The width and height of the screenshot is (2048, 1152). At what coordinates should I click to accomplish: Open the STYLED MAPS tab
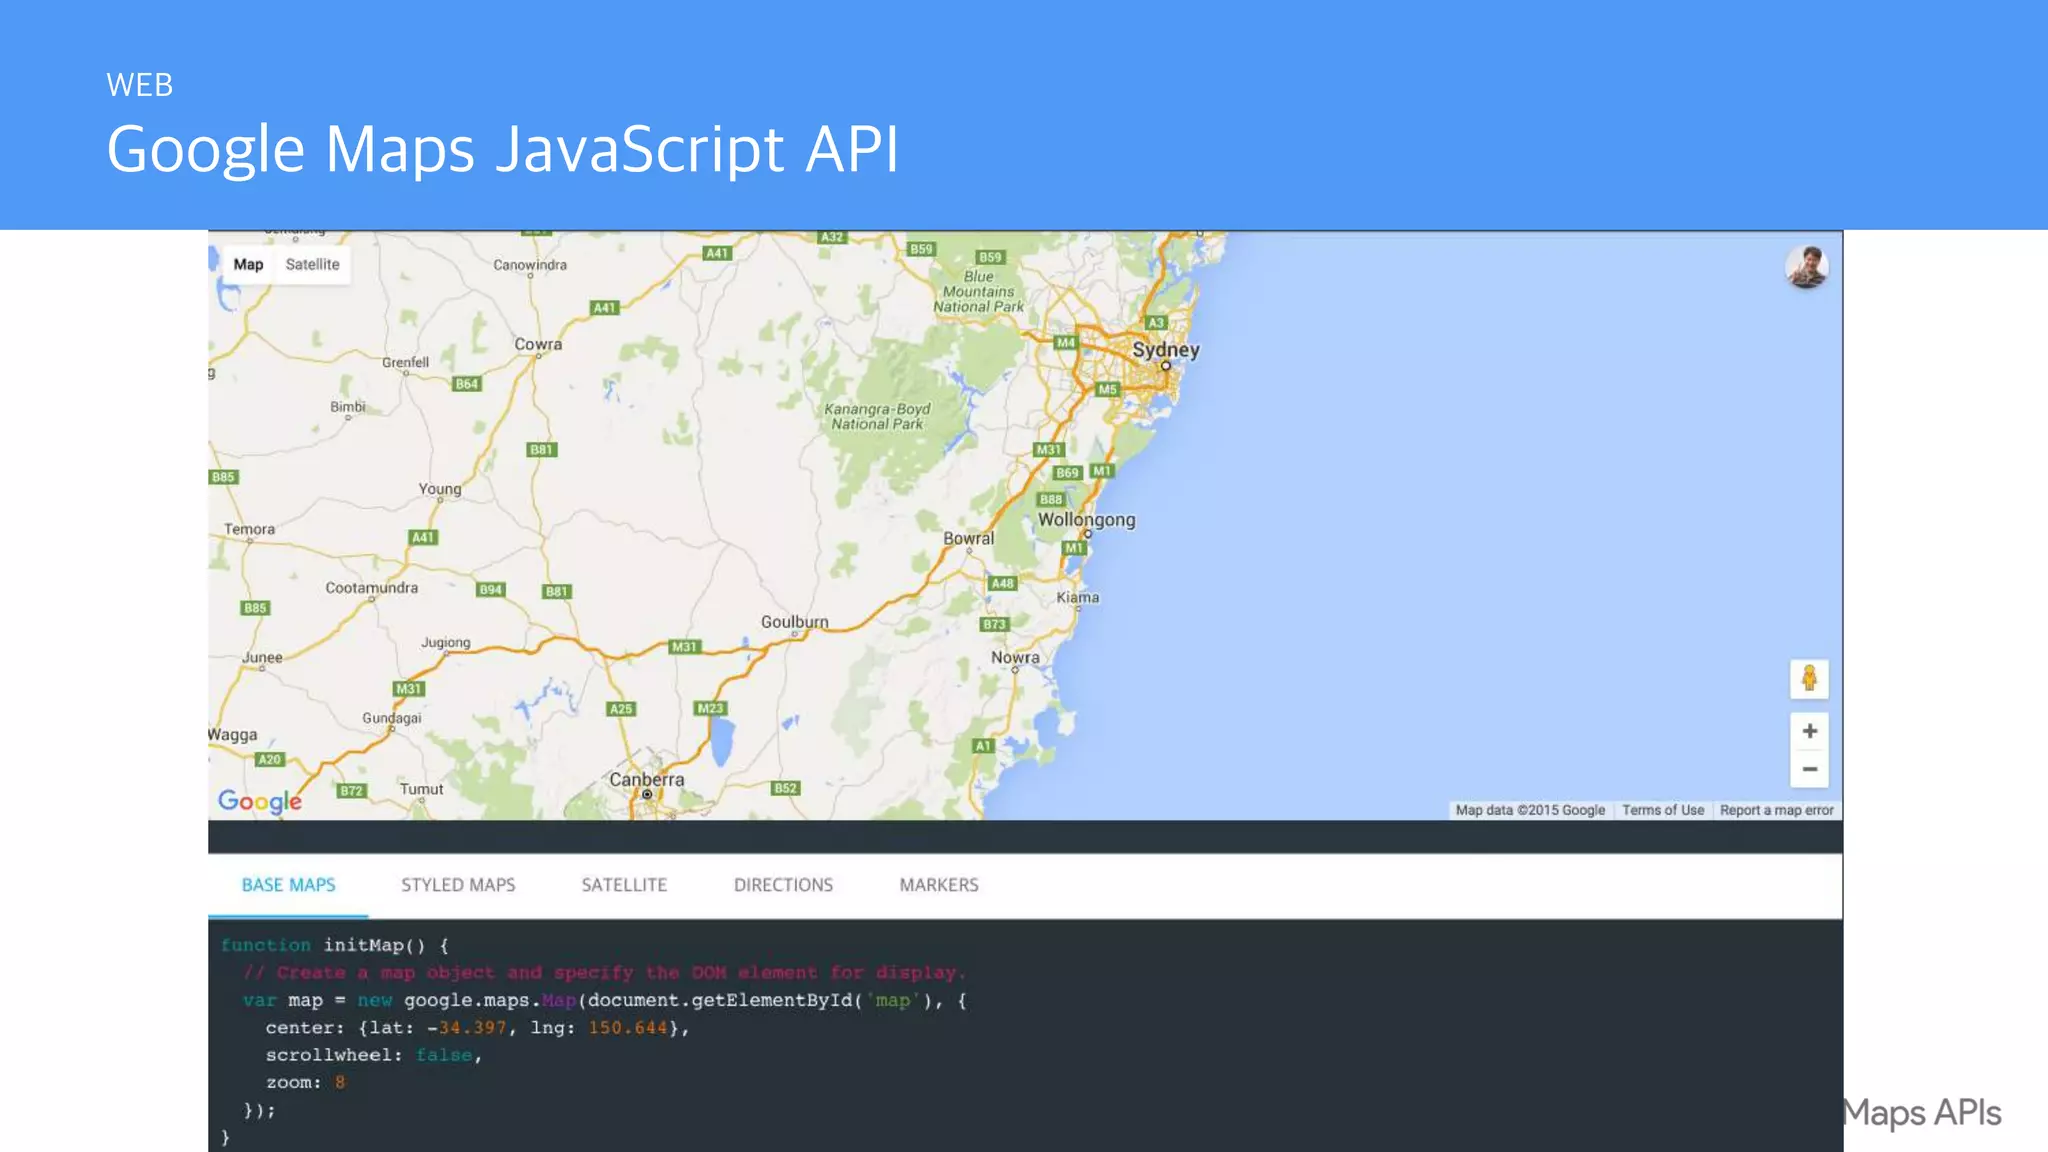click(458, 885)
